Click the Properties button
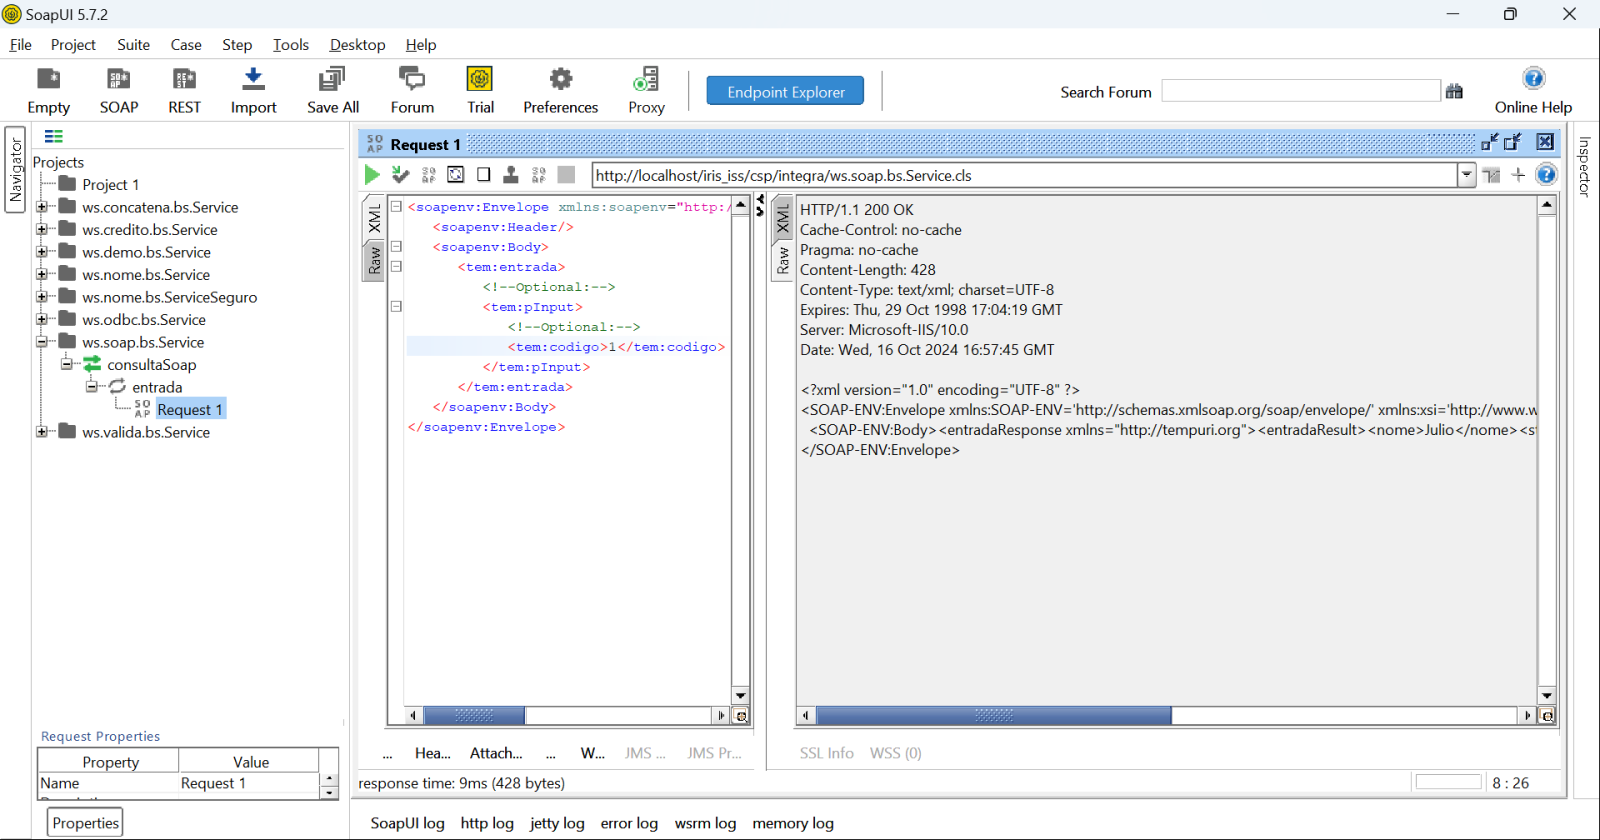The height and width of the screenshot is (840, 1600). pos(85,823)
